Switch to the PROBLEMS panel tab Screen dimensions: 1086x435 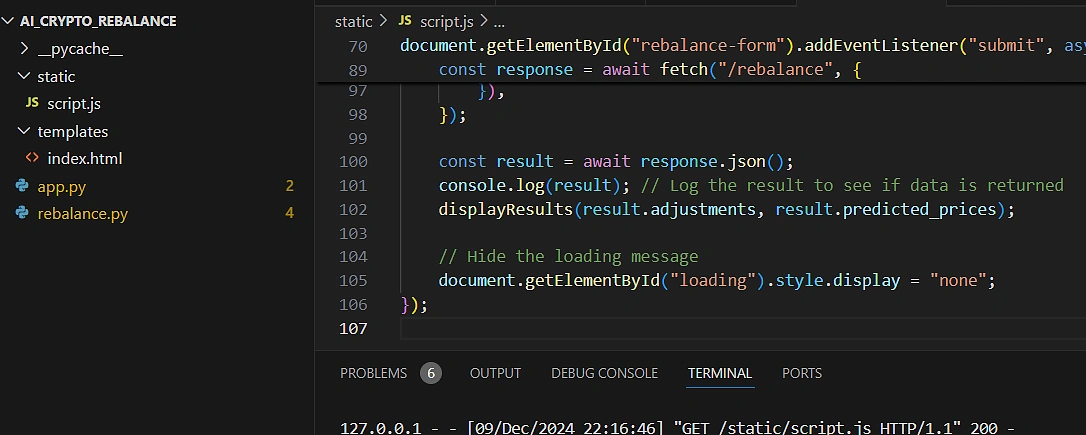tap(373, 373)
